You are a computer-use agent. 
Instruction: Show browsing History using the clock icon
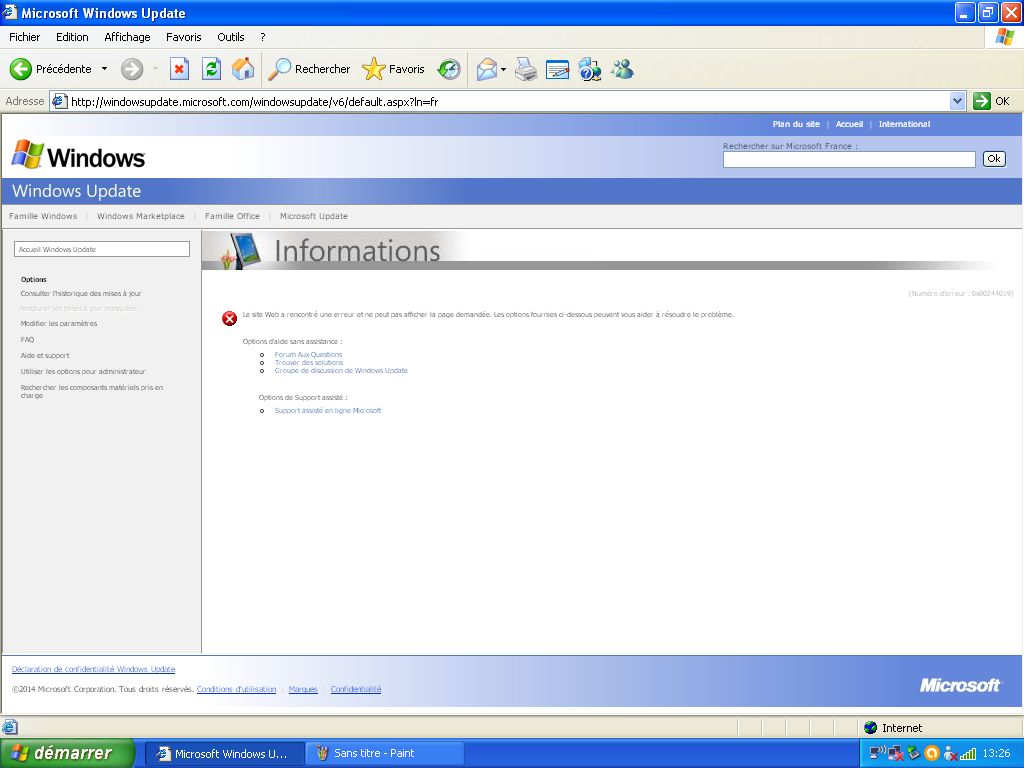[449, 69]
